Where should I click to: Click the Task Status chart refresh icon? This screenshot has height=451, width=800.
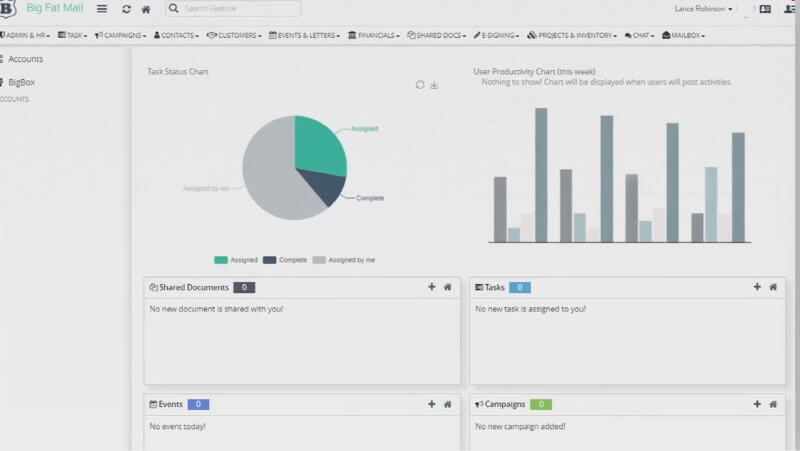coord(420,85)
